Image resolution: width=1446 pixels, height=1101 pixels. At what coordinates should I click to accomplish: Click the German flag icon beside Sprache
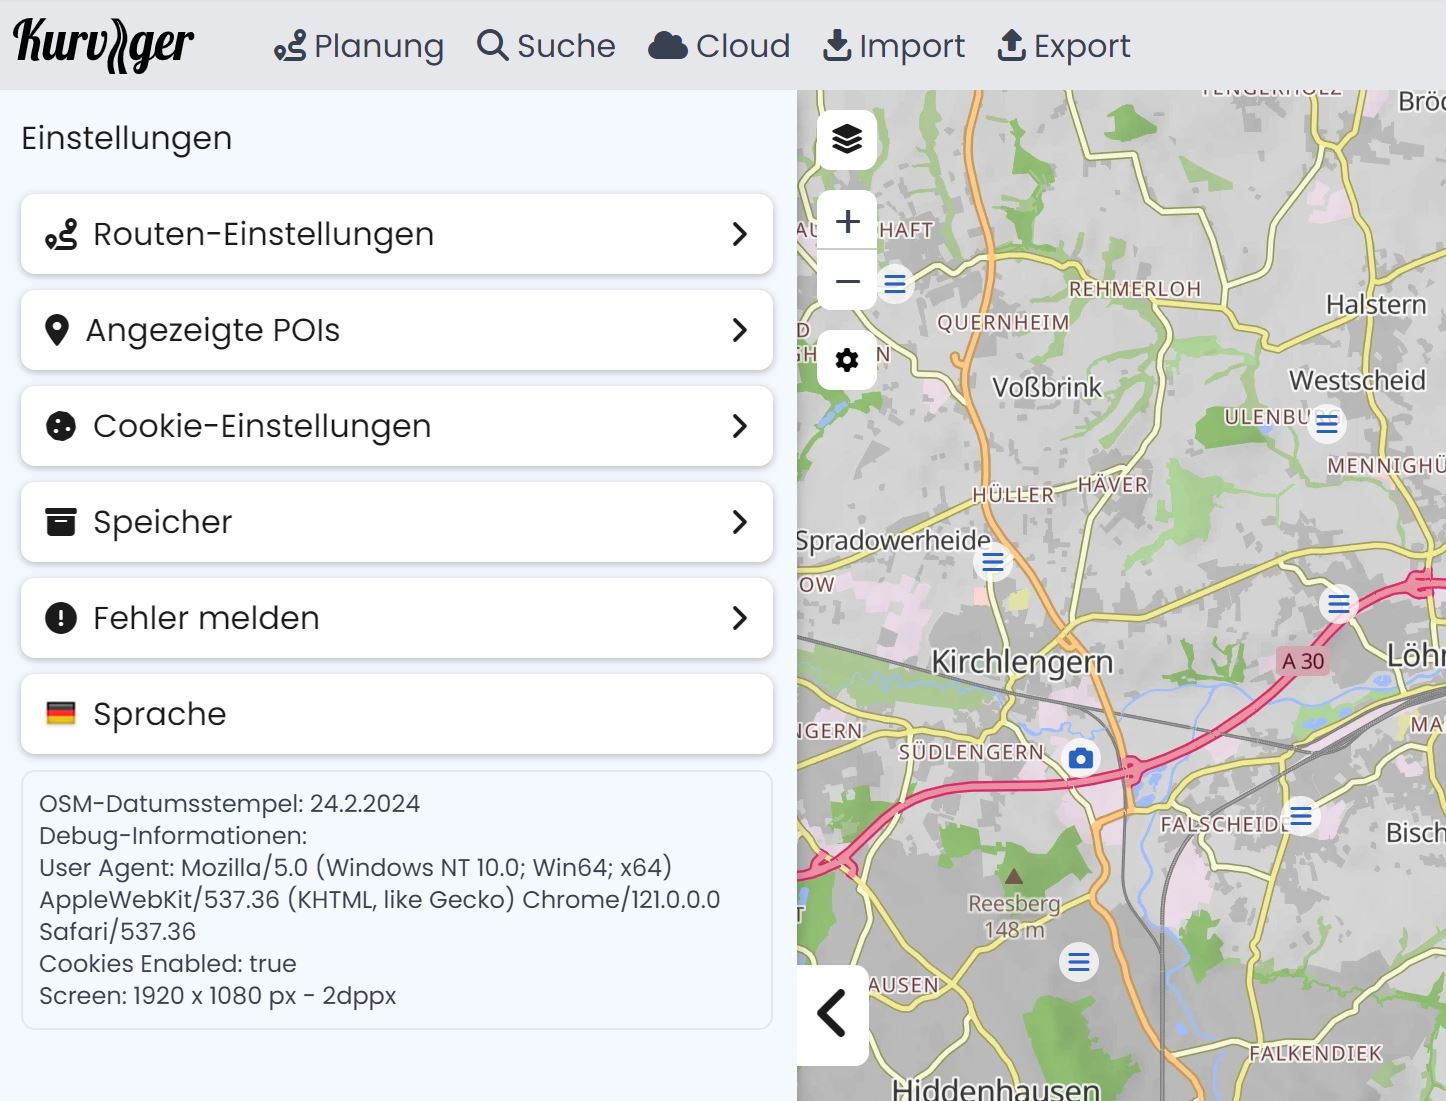(61, 714)
